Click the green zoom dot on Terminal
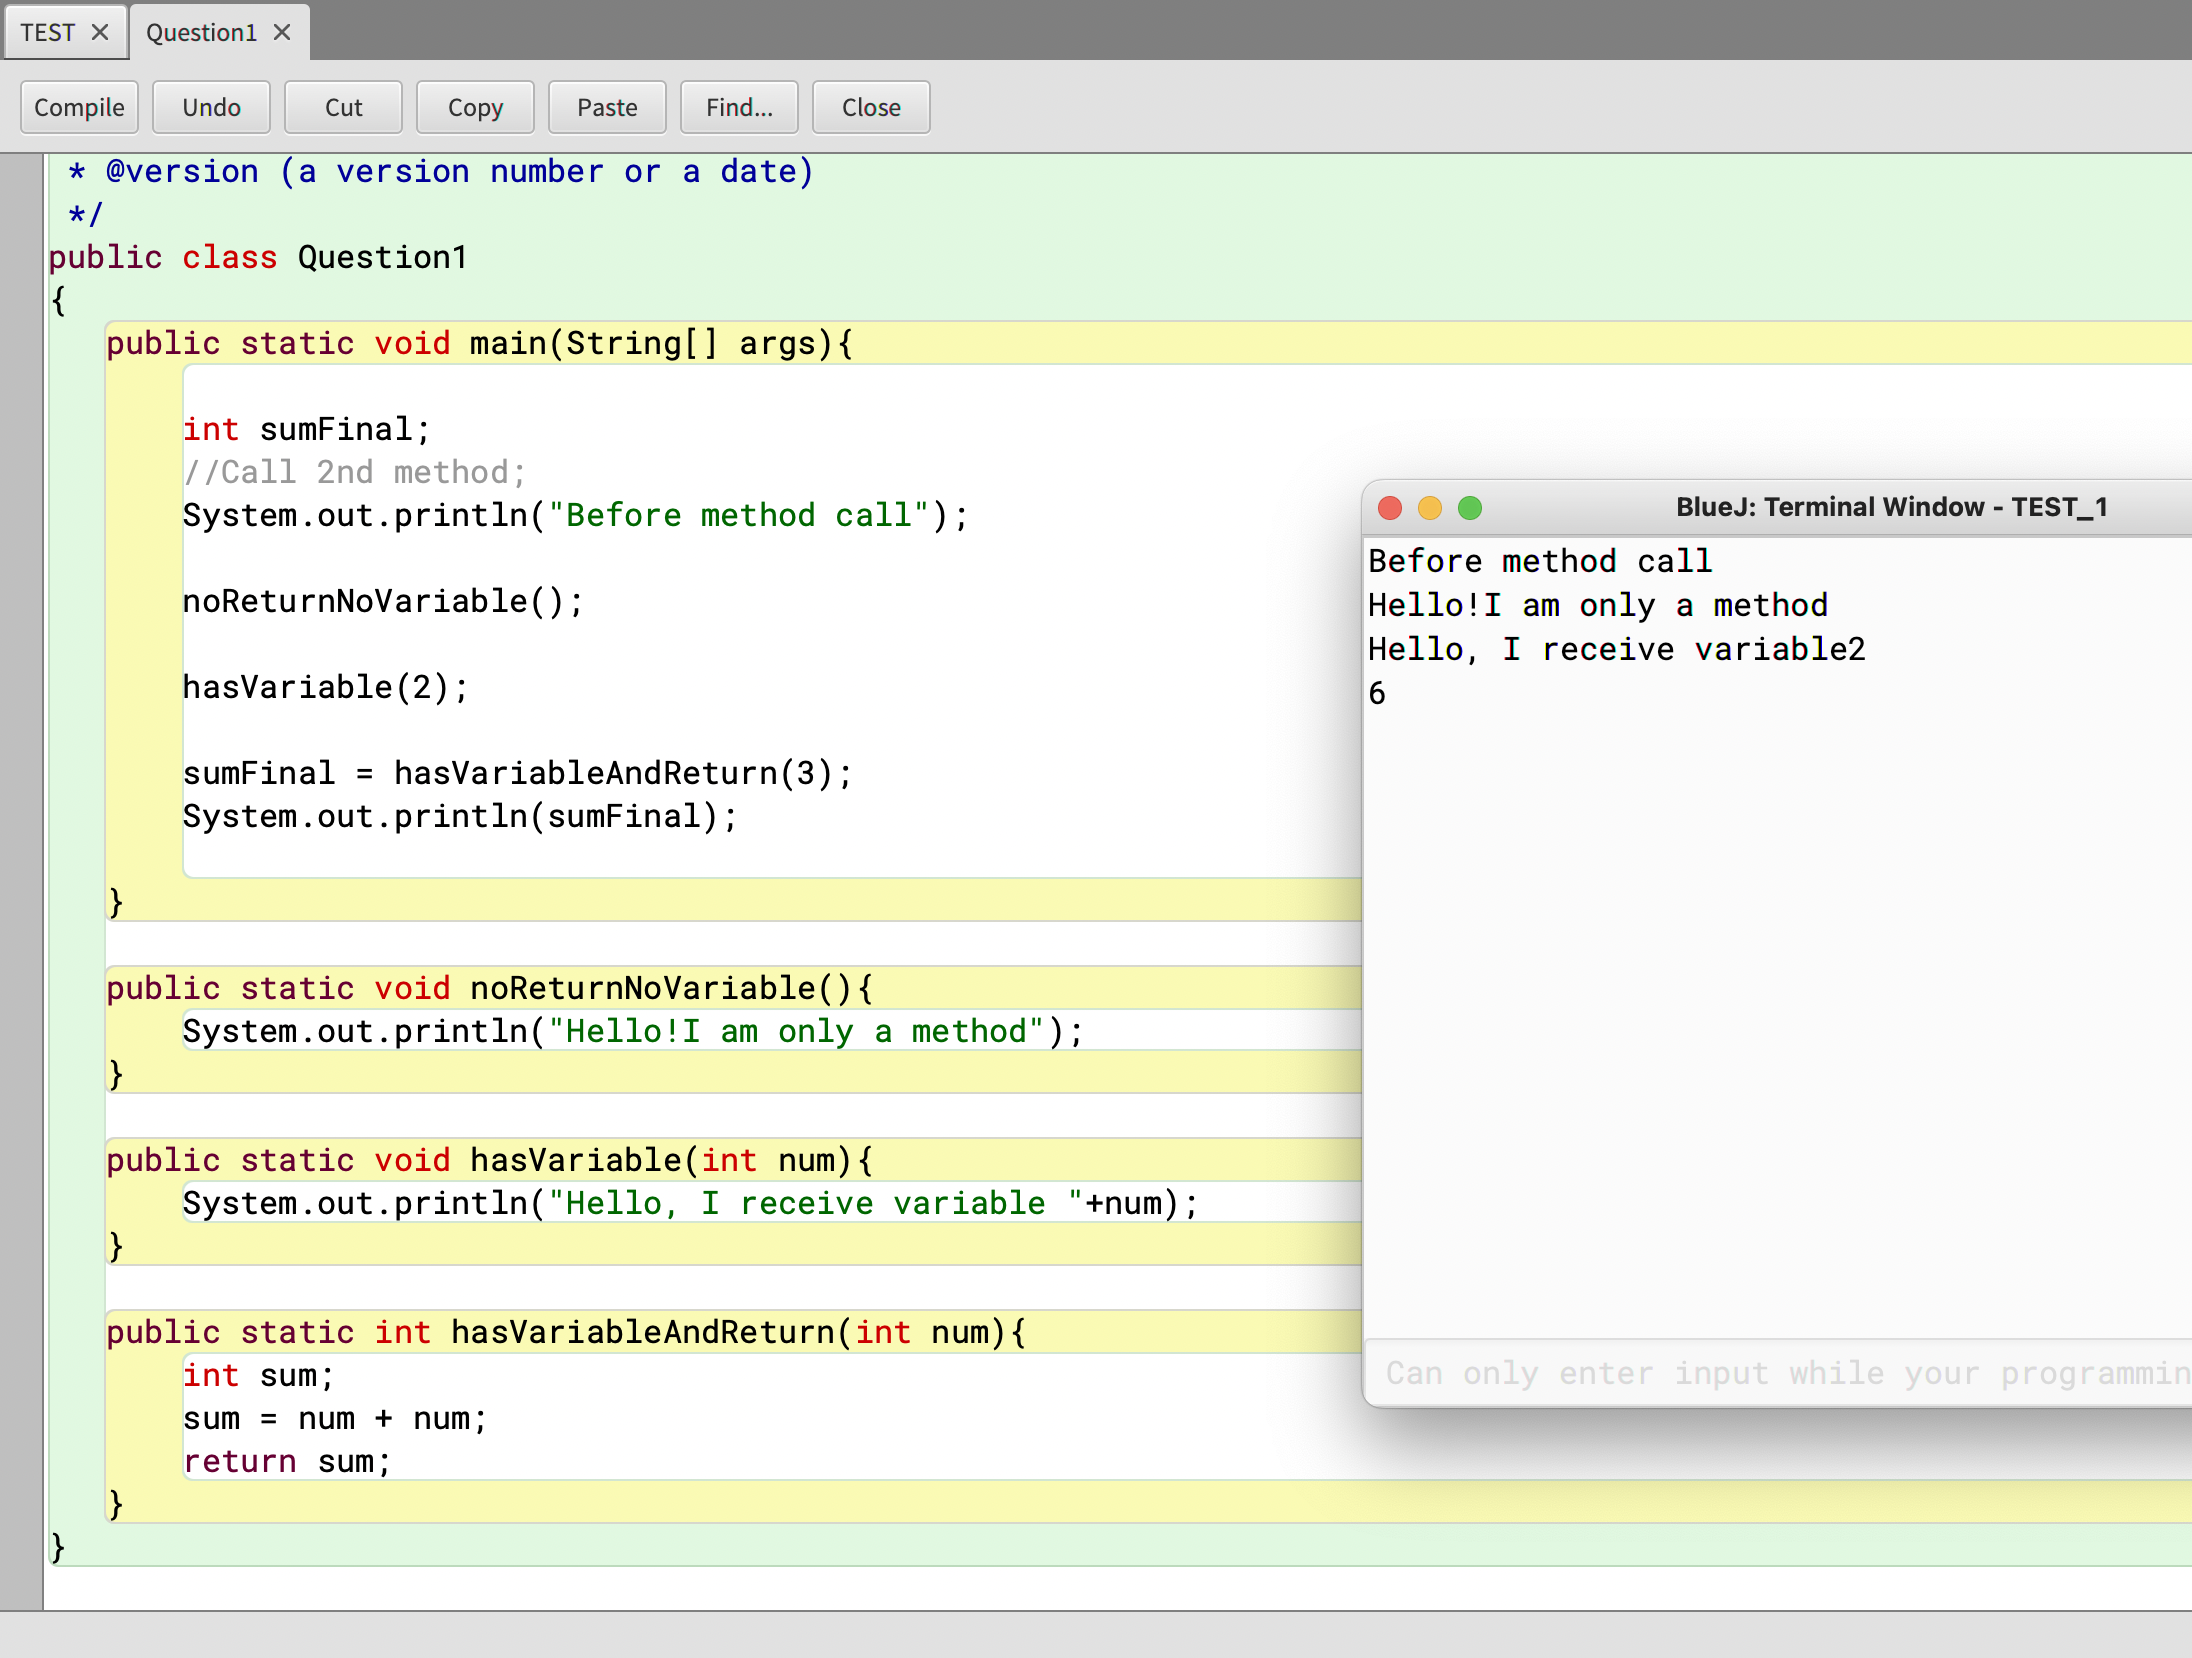 [1469, 508]
